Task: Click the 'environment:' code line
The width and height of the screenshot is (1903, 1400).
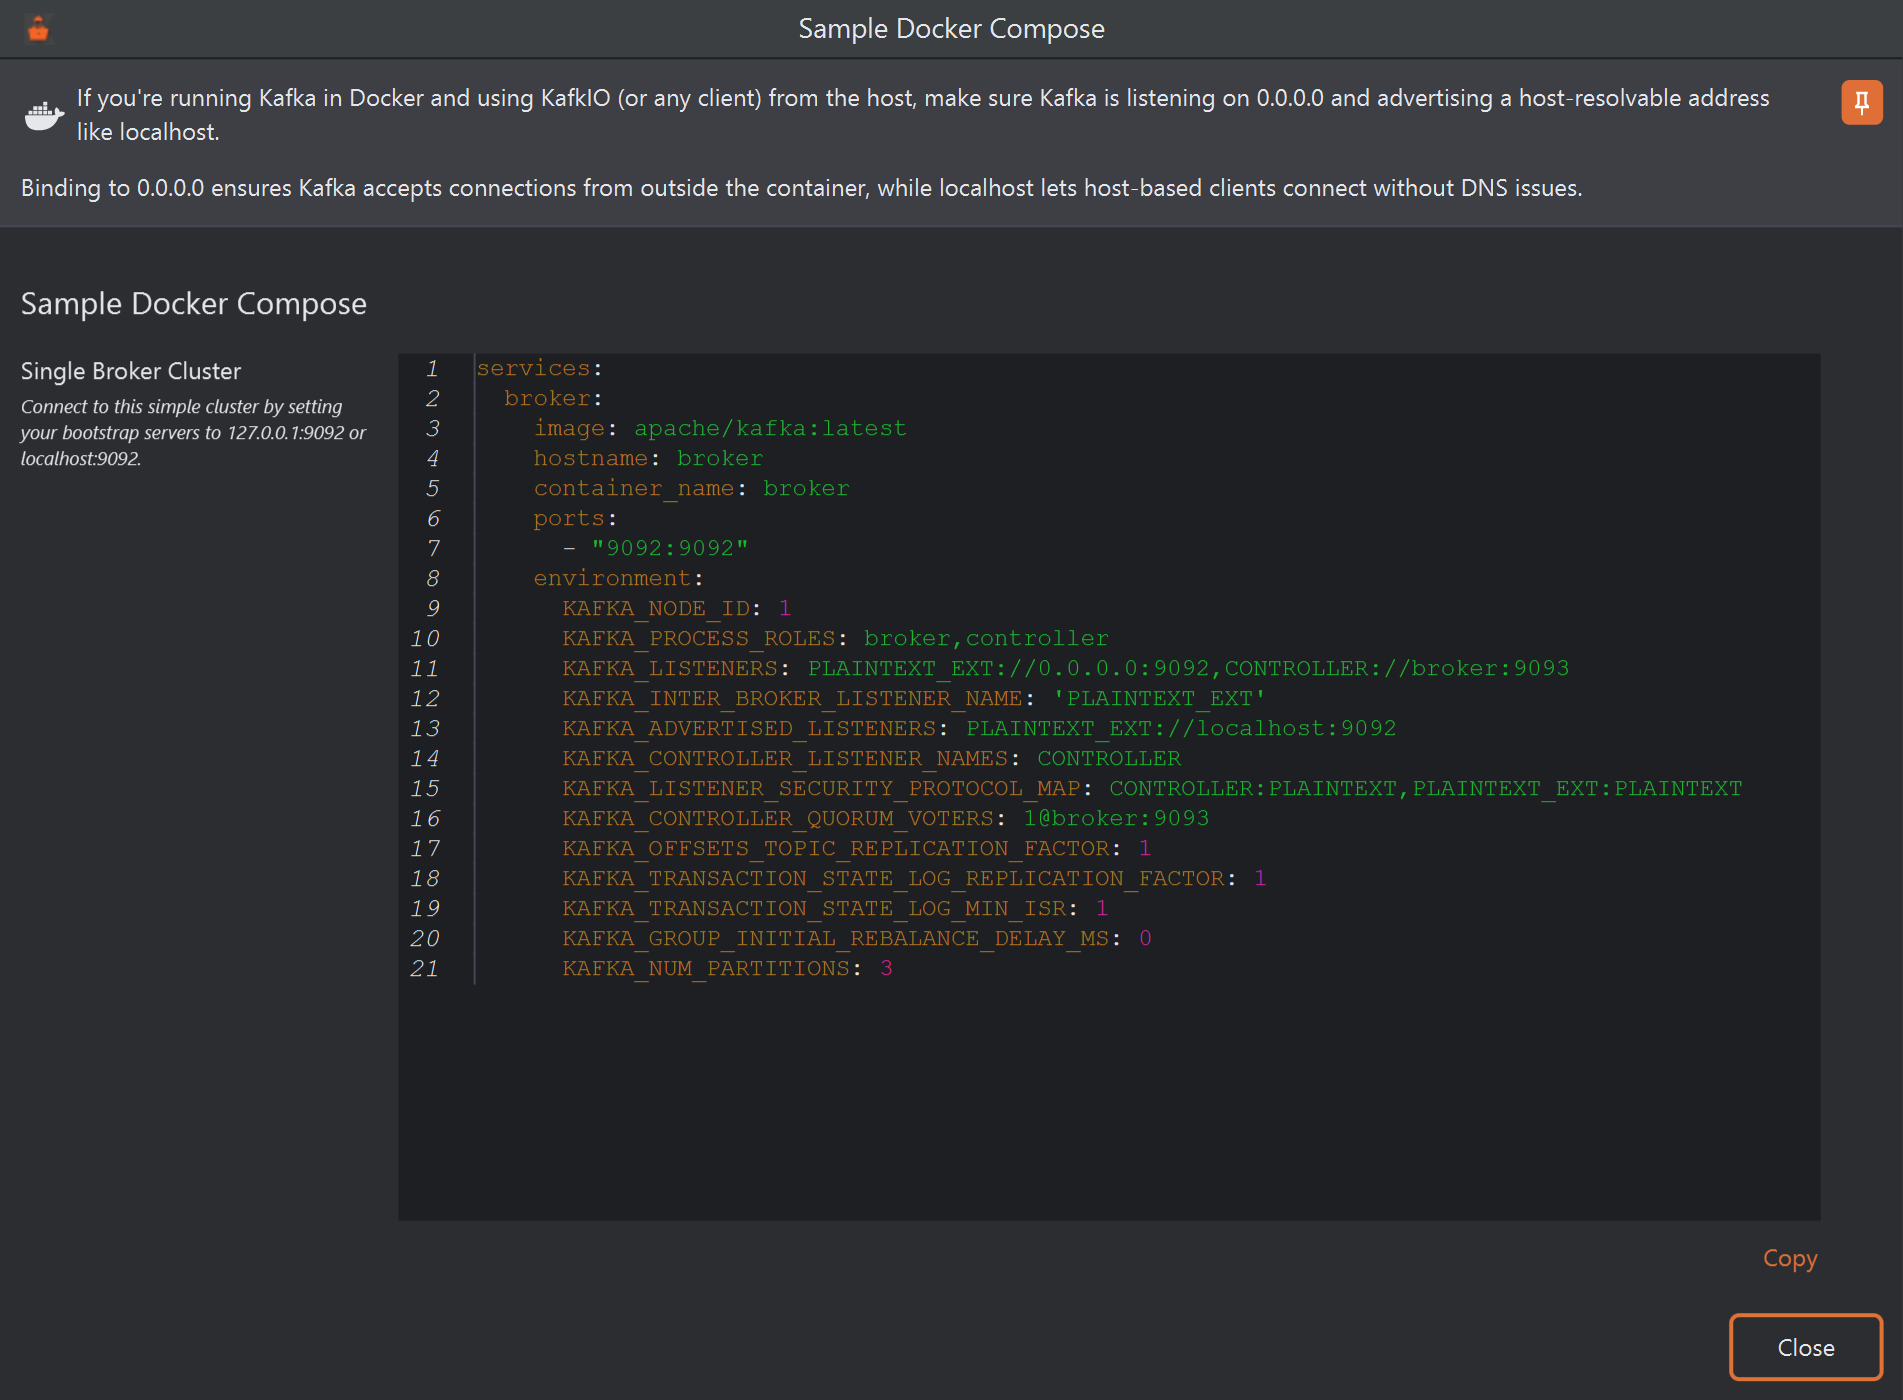Action: tap(618, 578)
